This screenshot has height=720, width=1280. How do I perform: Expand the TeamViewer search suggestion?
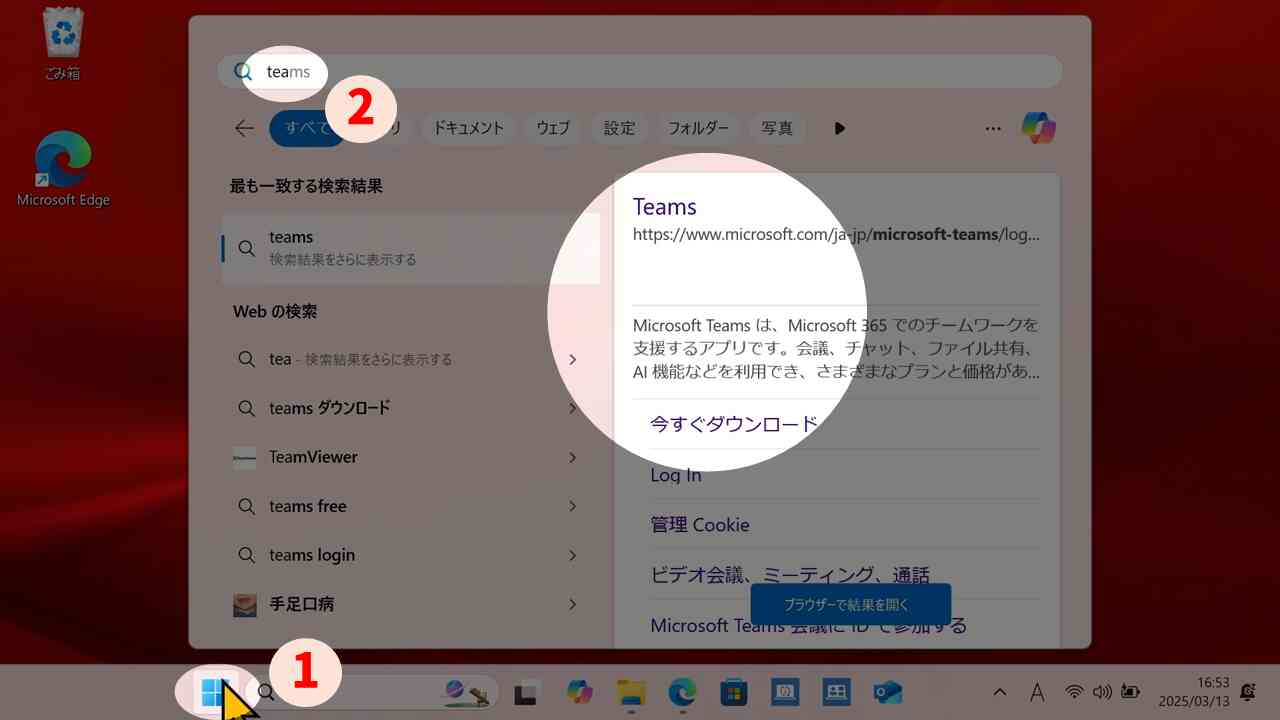pos(573,457)
